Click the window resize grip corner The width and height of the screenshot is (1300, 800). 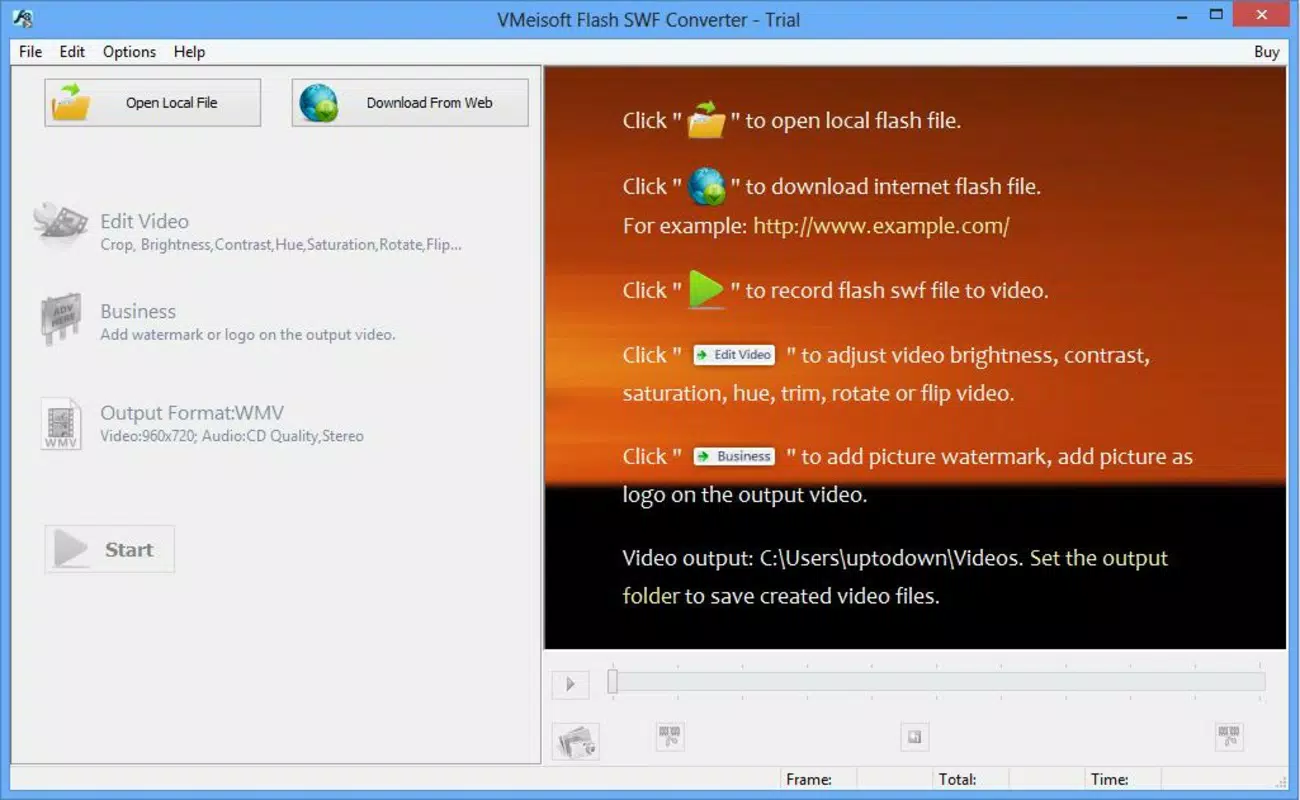click(x=1281, y=781)
